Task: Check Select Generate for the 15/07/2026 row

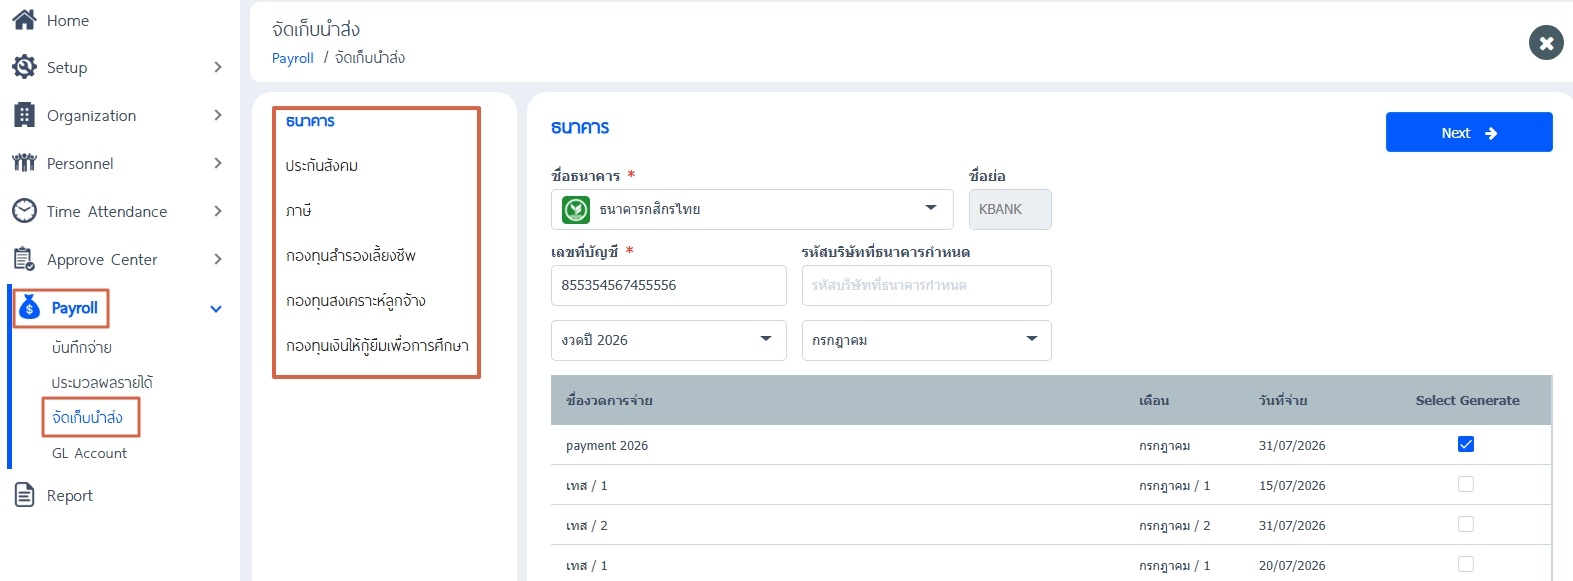Action: [x=1466, y=484]
